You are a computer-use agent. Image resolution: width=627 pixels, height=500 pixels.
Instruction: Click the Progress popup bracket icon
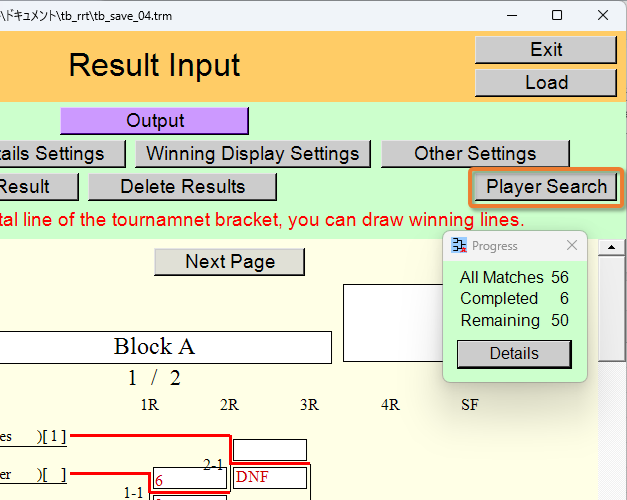[459, 245]
